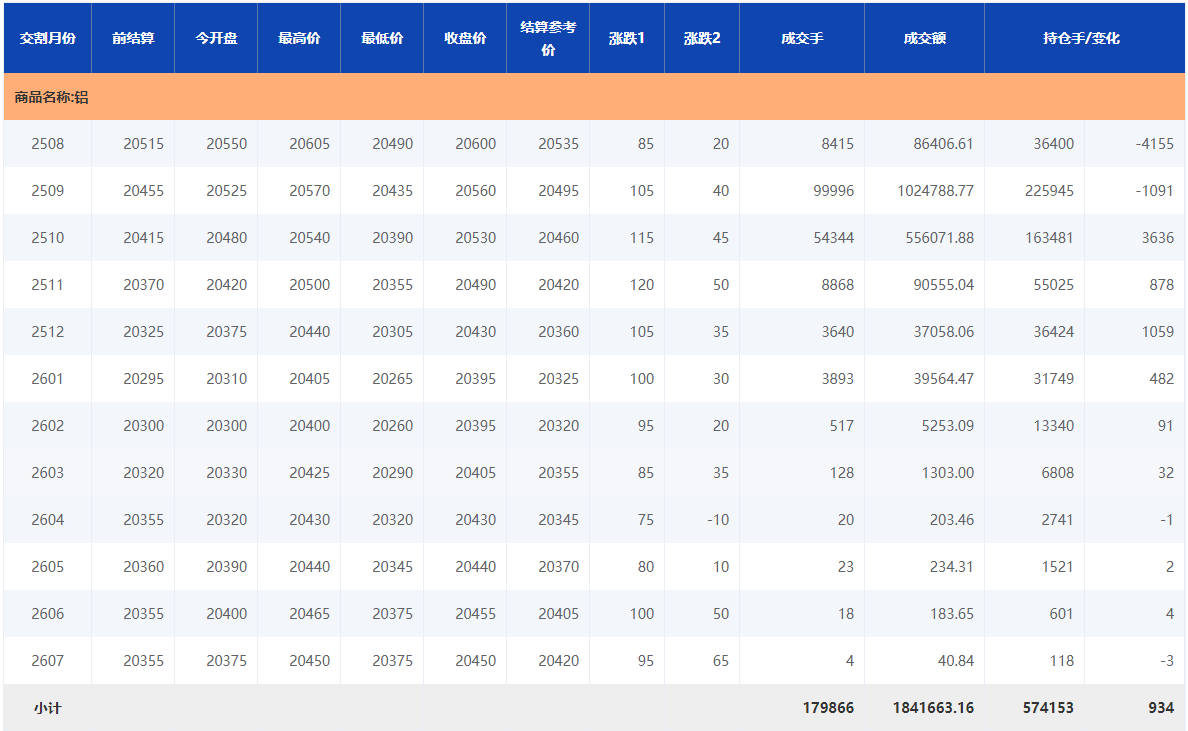
Task: Click the 商品名称:铝 group row label
Action: [52, 98]
